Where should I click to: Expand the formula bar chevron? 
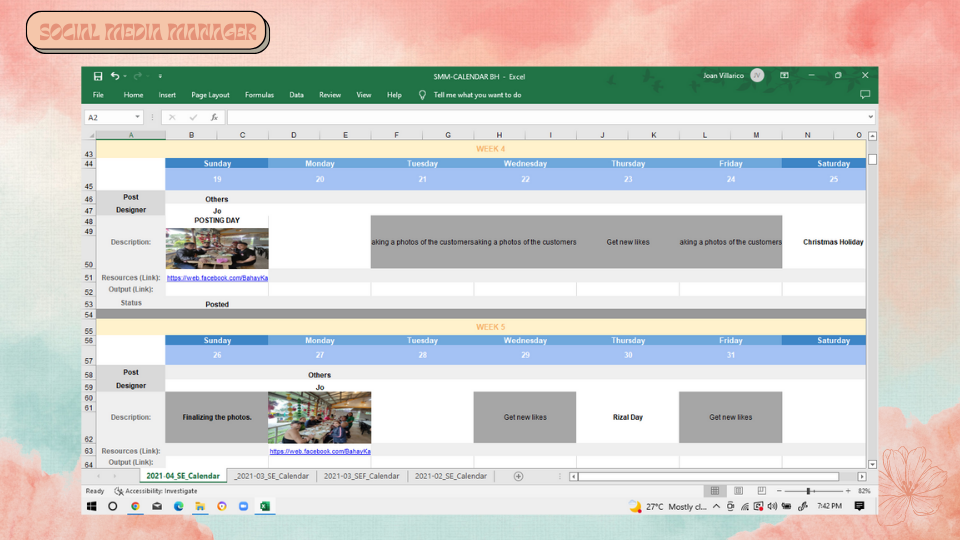(870, 117)
